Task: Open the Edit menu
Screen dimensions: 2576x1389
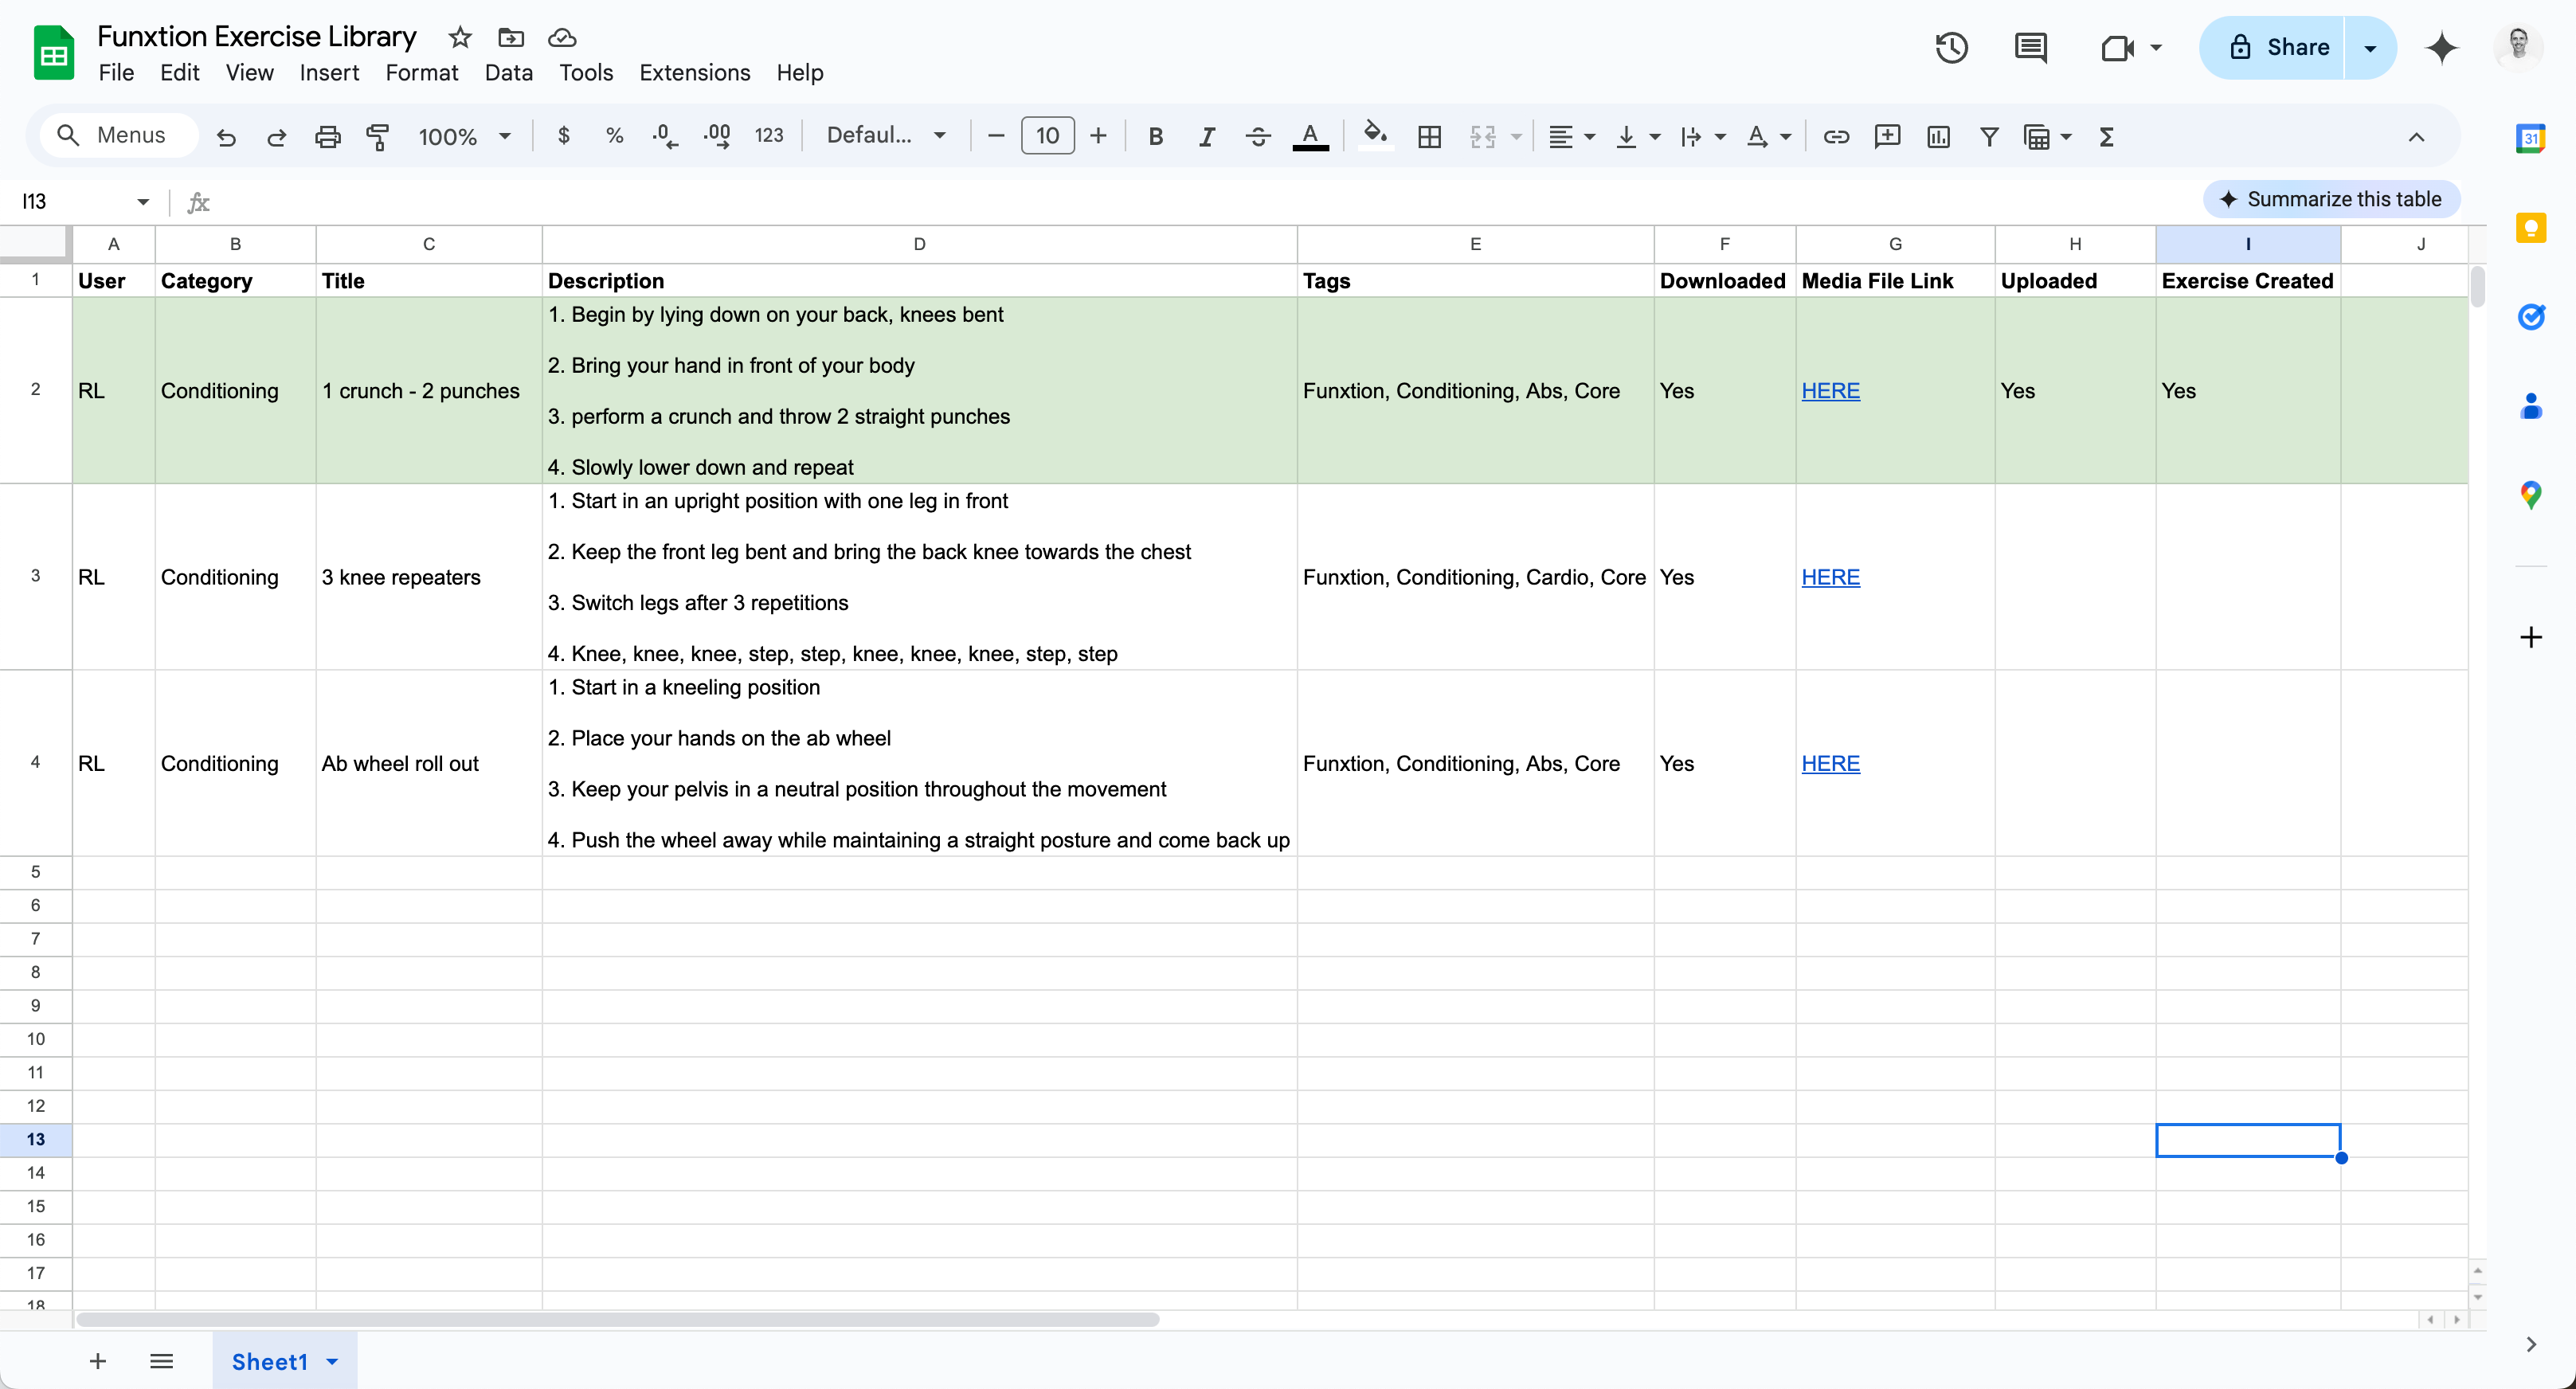Action: tap(179, 73)
